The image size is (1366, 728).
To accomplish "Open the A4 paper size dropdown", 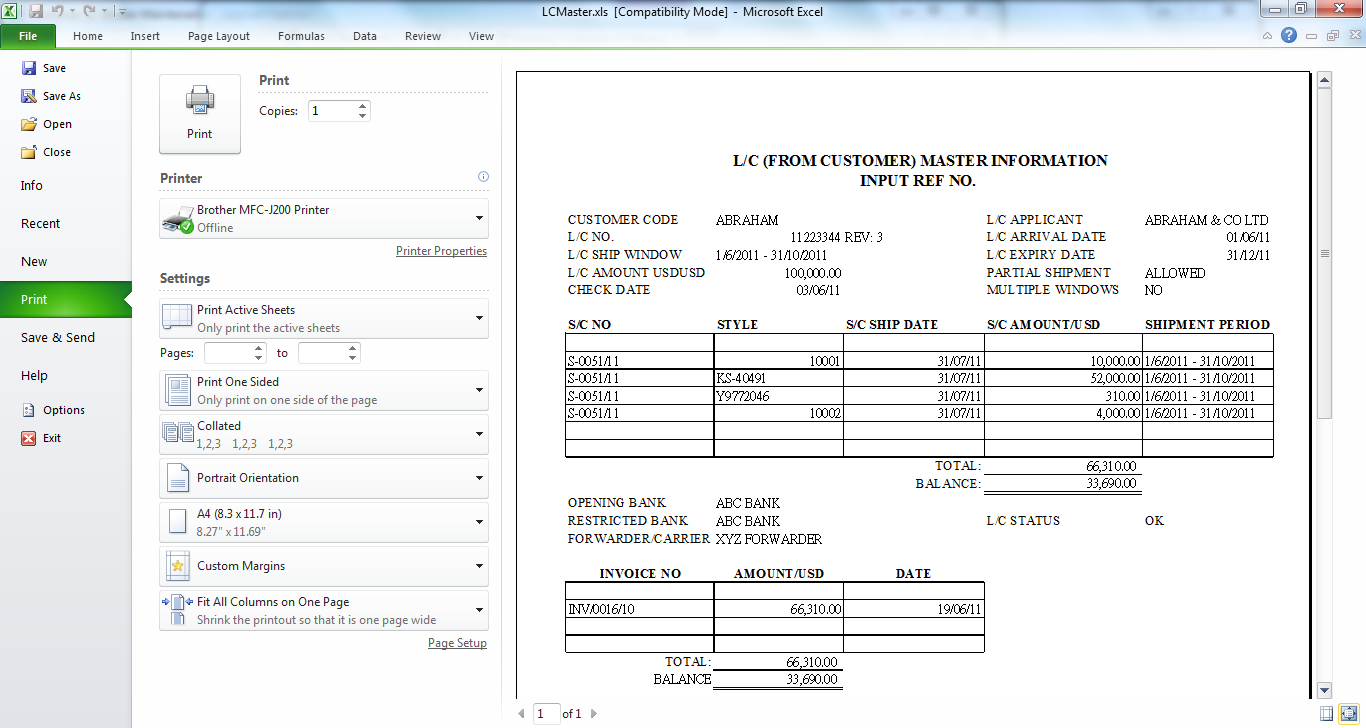I will coord(324,522).
